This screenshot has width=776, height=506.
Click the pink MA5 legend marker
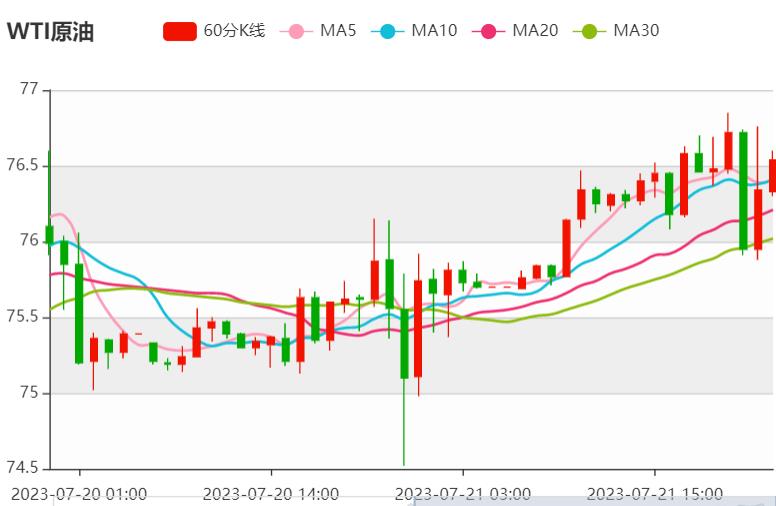[296, 31]
